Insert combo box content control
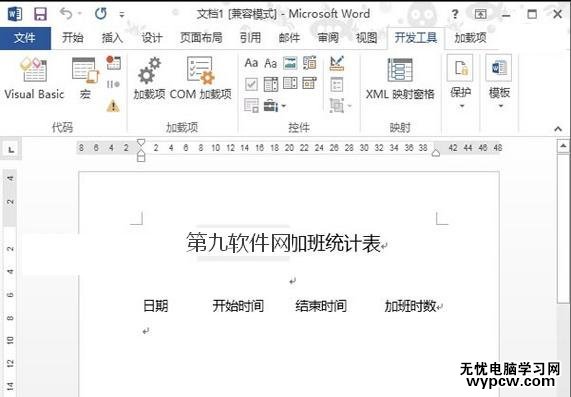571x397 pixels. 271,84
